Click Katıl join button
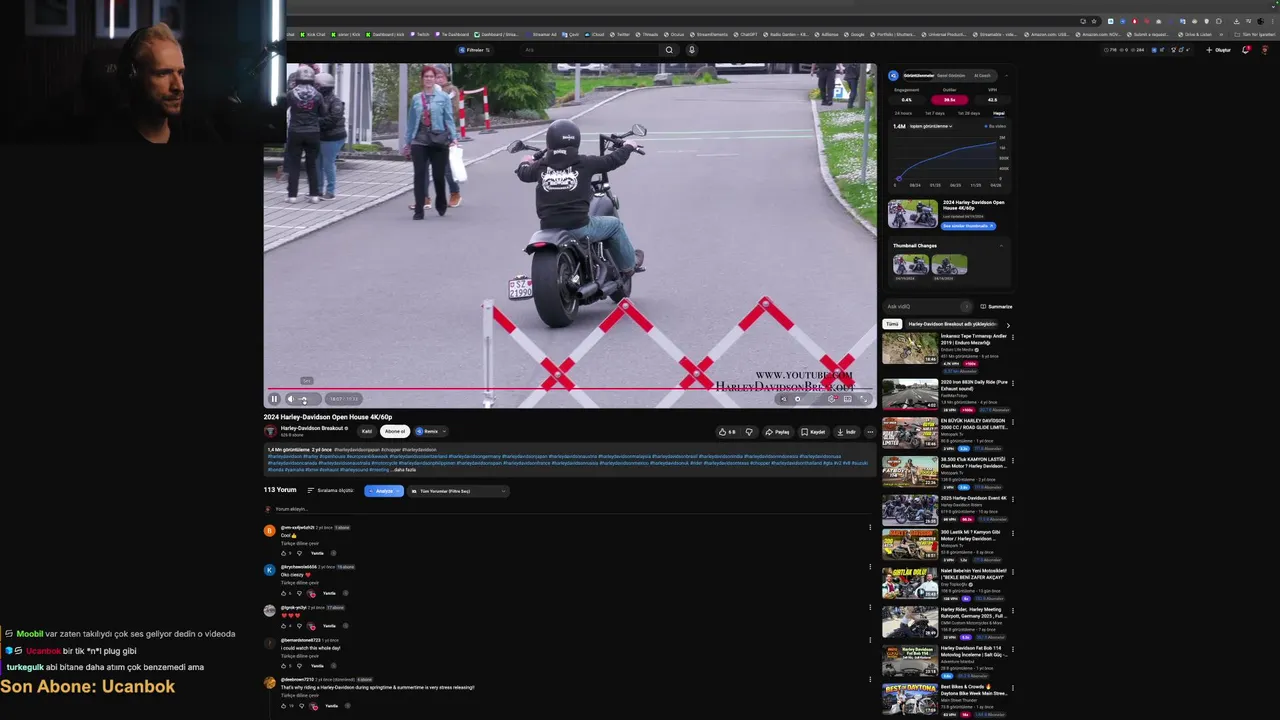The image size is (1280, 720). coord(367,431)
